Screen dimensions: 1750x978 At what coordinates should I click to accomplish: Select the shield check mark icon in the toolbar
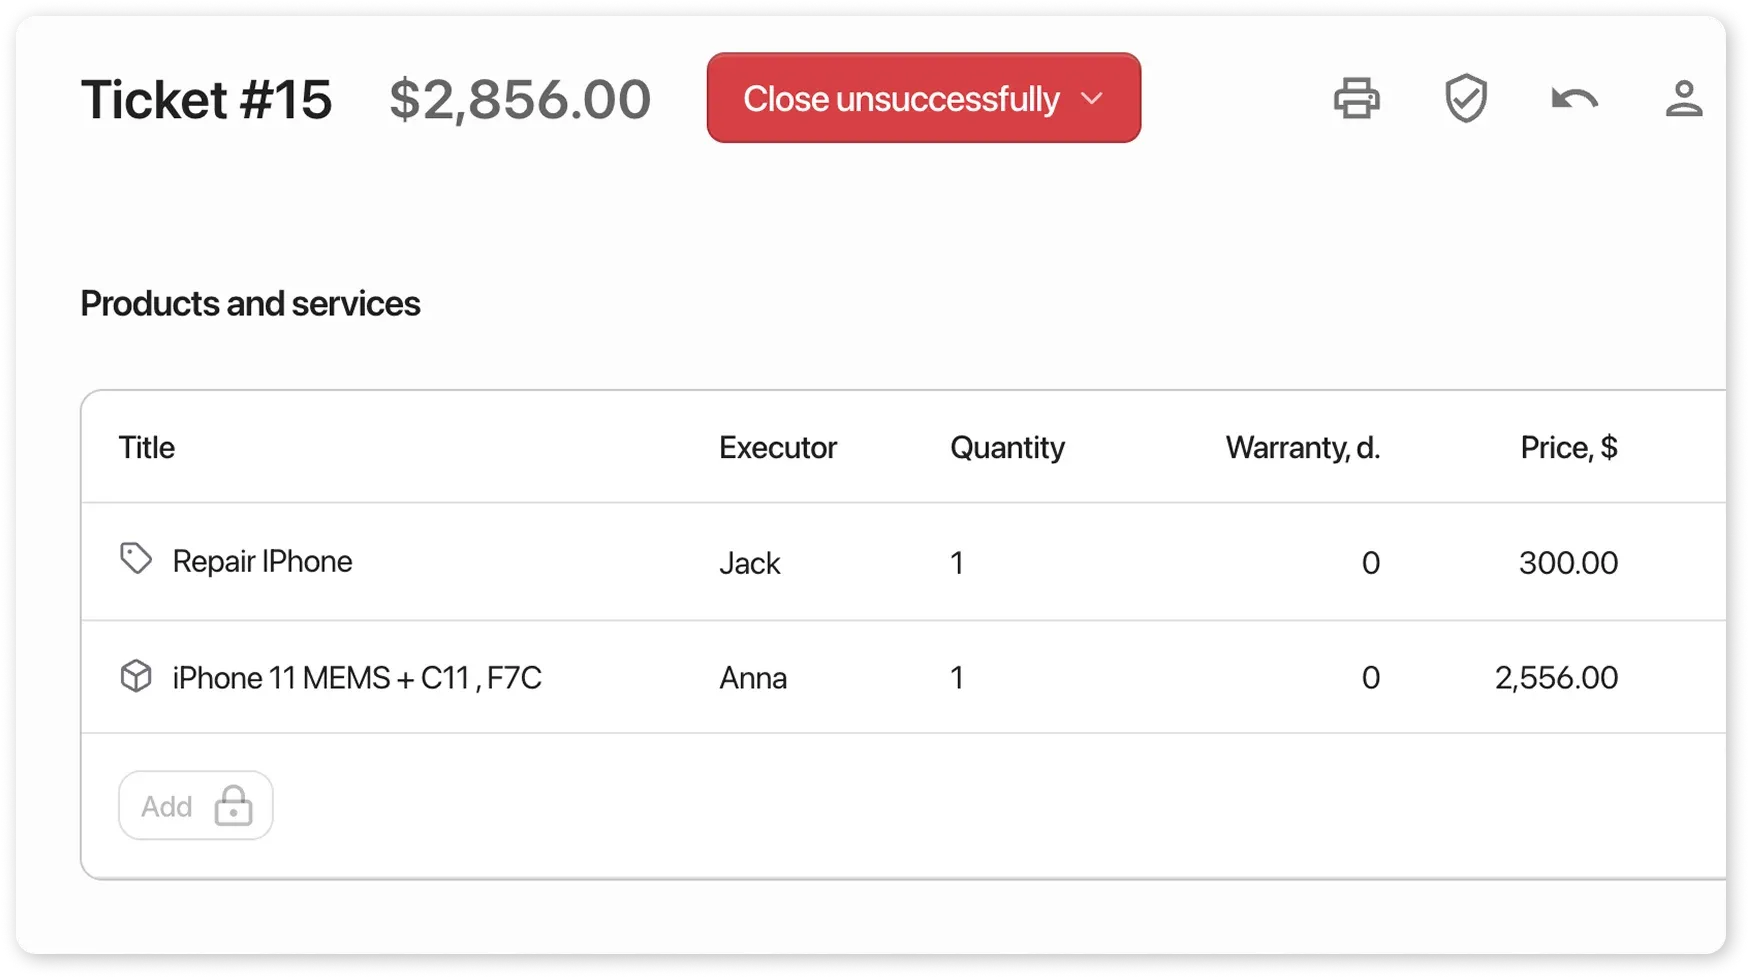coord(1465,98)
